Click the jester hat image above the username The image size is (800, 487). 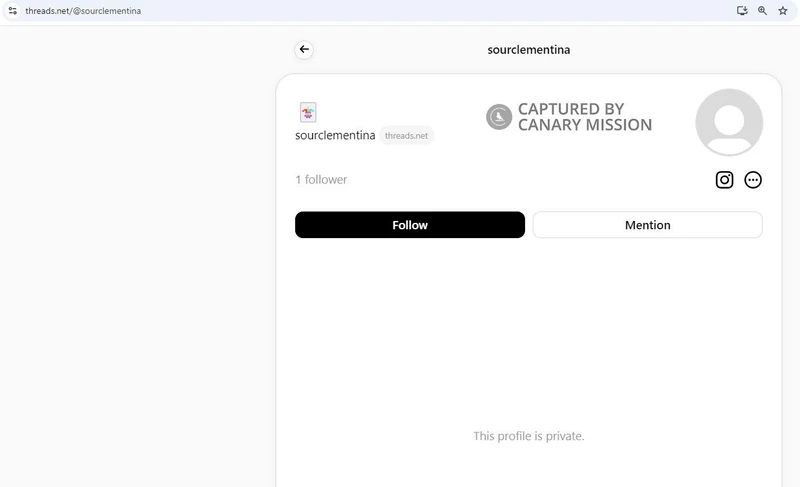point(308,112)
